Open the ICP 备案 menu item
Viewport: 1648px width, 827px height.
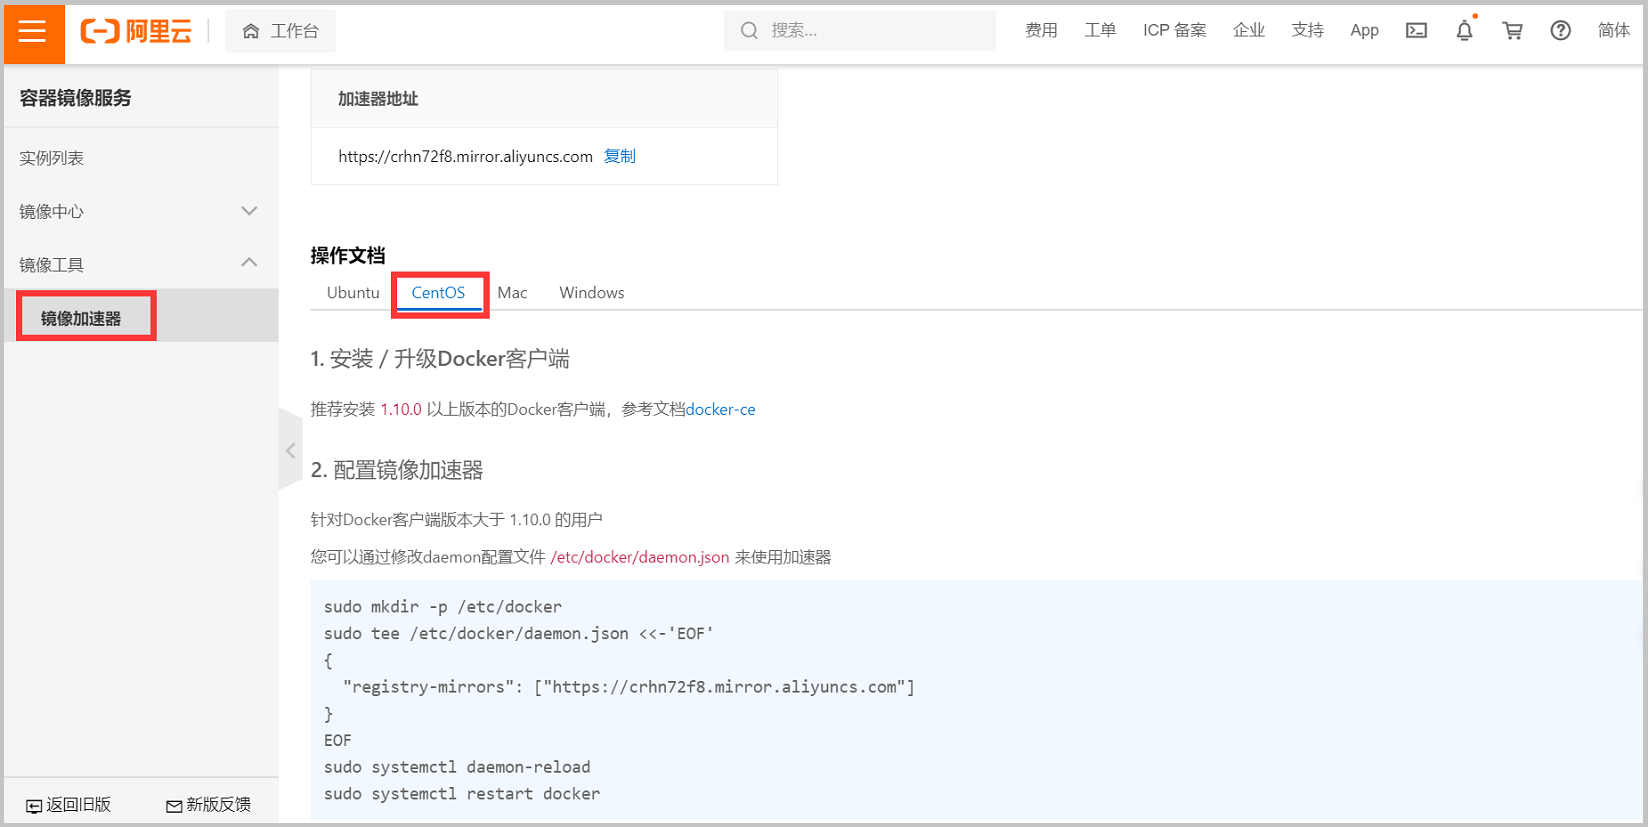tap(1175, 31)
